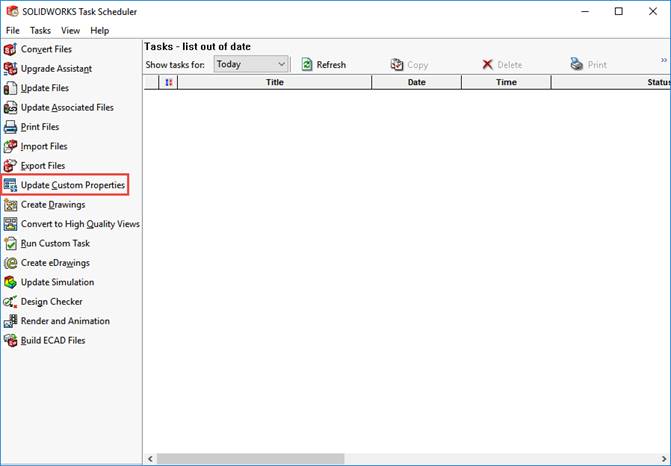Click the Print toolbar printer icon

tap(577, 64)
